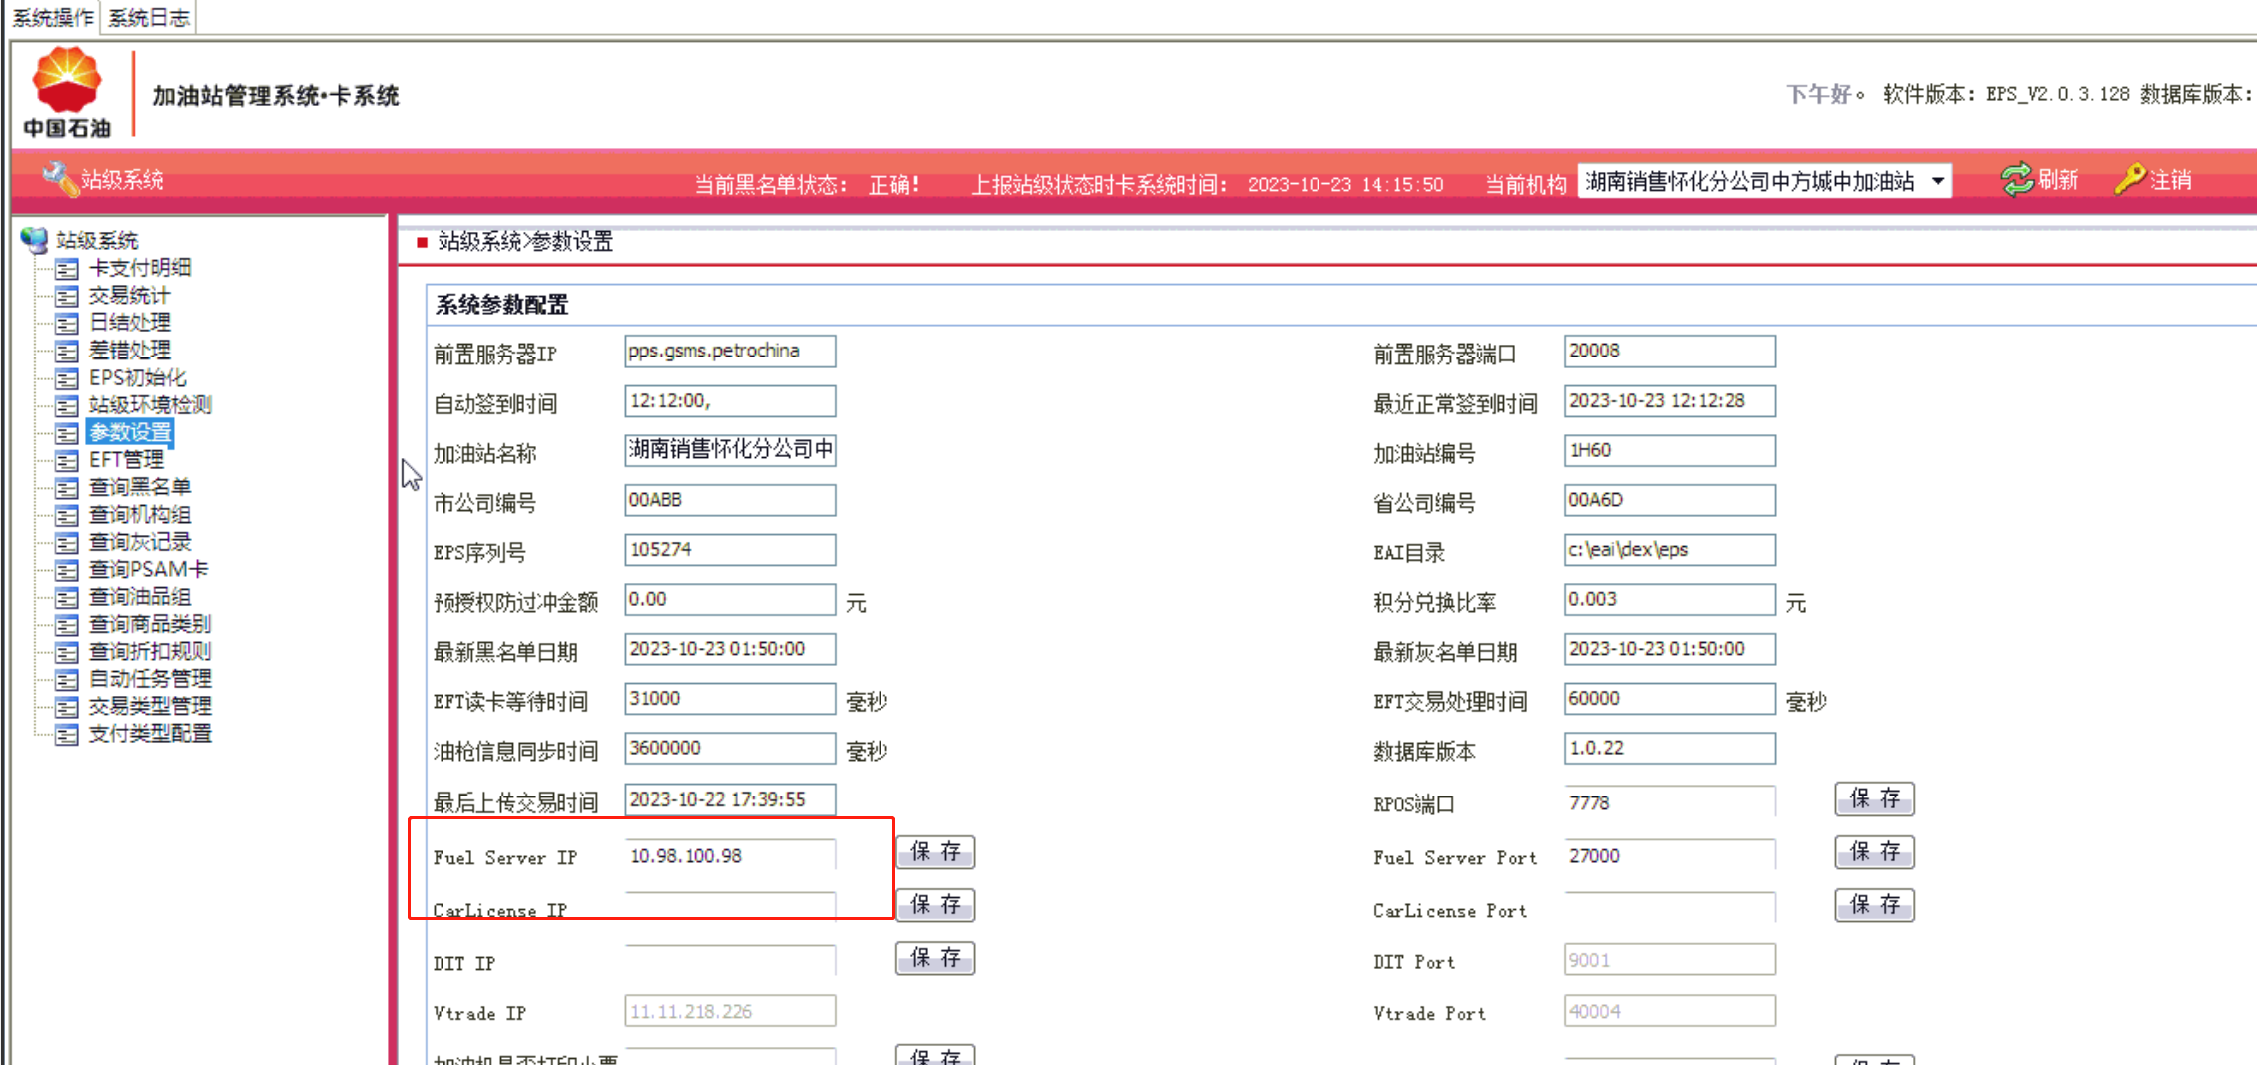This screenshot has width=2257, height=1065.
Task: Click the wrench icon beside 站级系统
Action: 58,179
